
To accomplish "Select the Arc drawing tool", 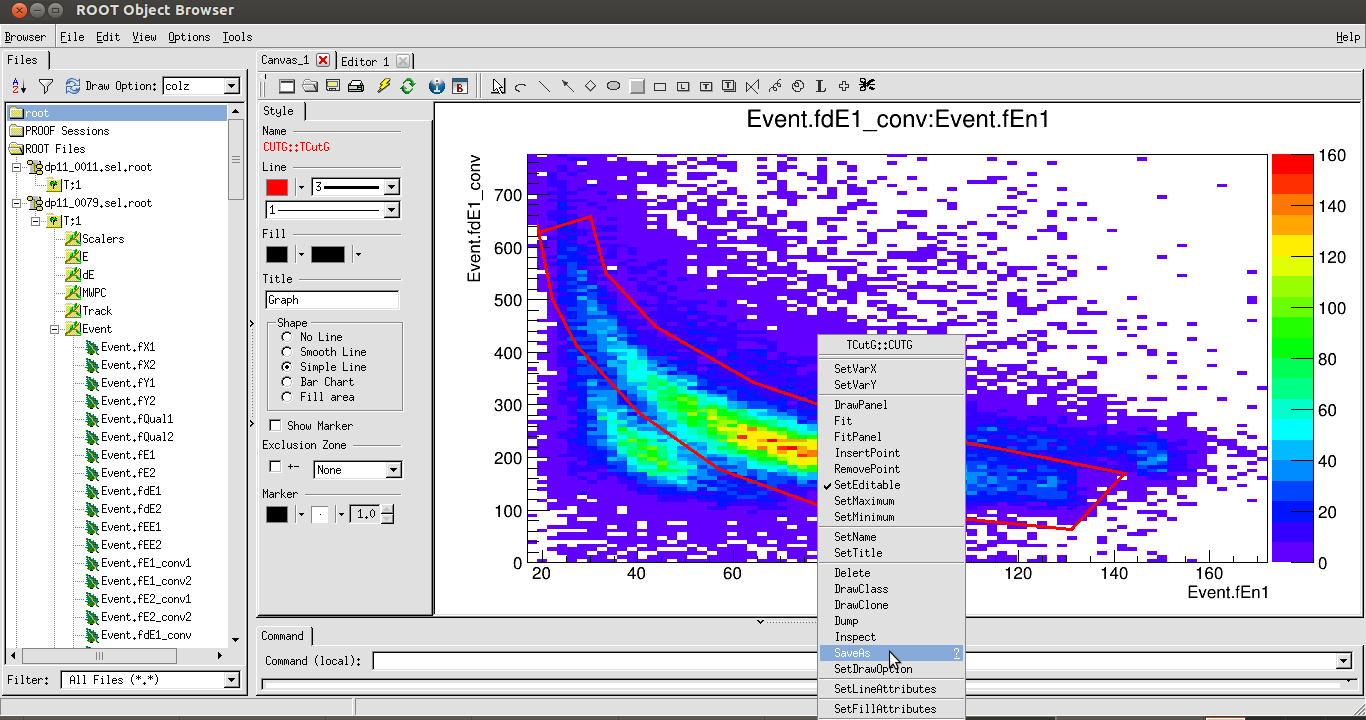I will [x=521, y=86].
